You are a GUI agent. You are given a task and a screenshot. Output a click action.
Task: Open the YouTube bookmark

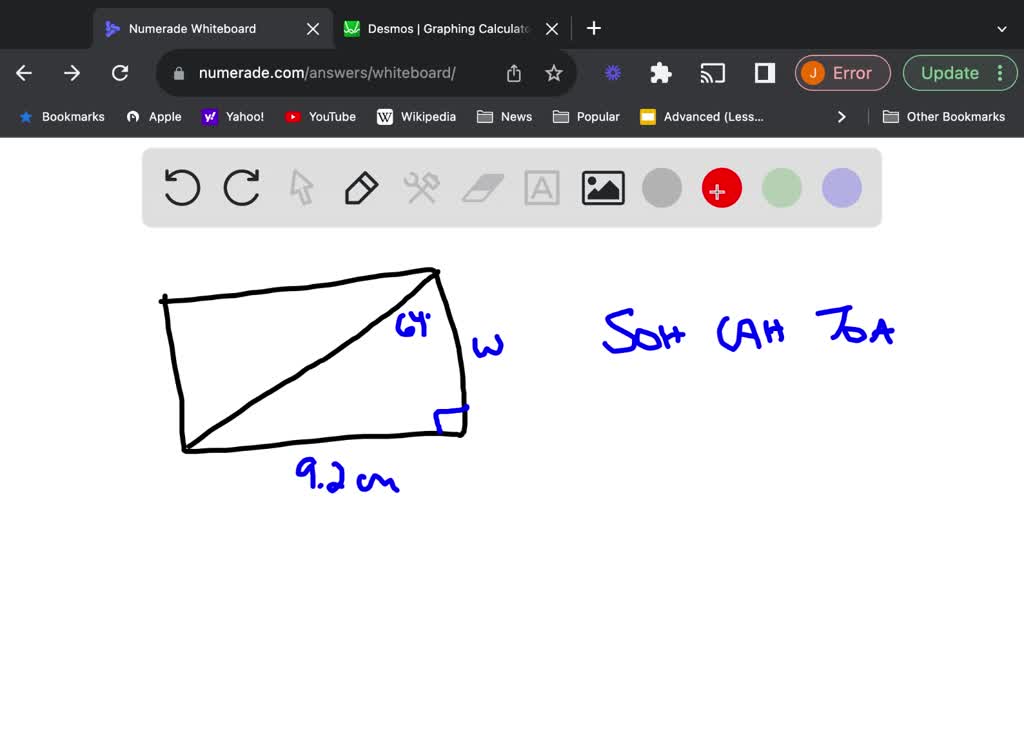320,116
